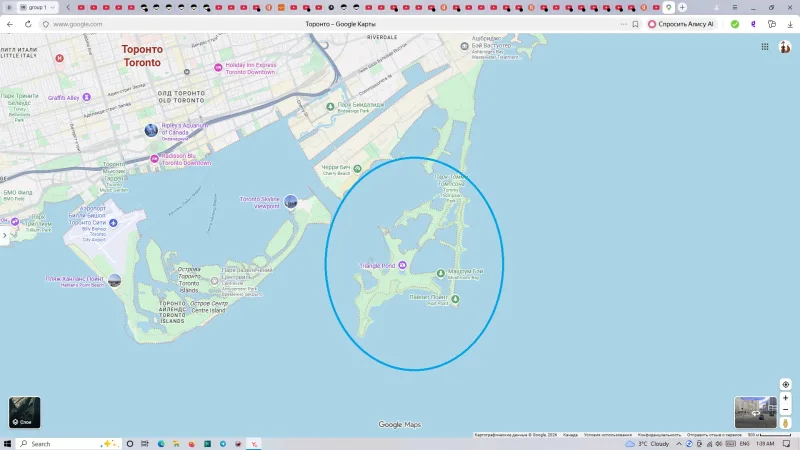Open File Explorer from the taskbar
The image size is (800, 450).
click(x=176, y=444)
